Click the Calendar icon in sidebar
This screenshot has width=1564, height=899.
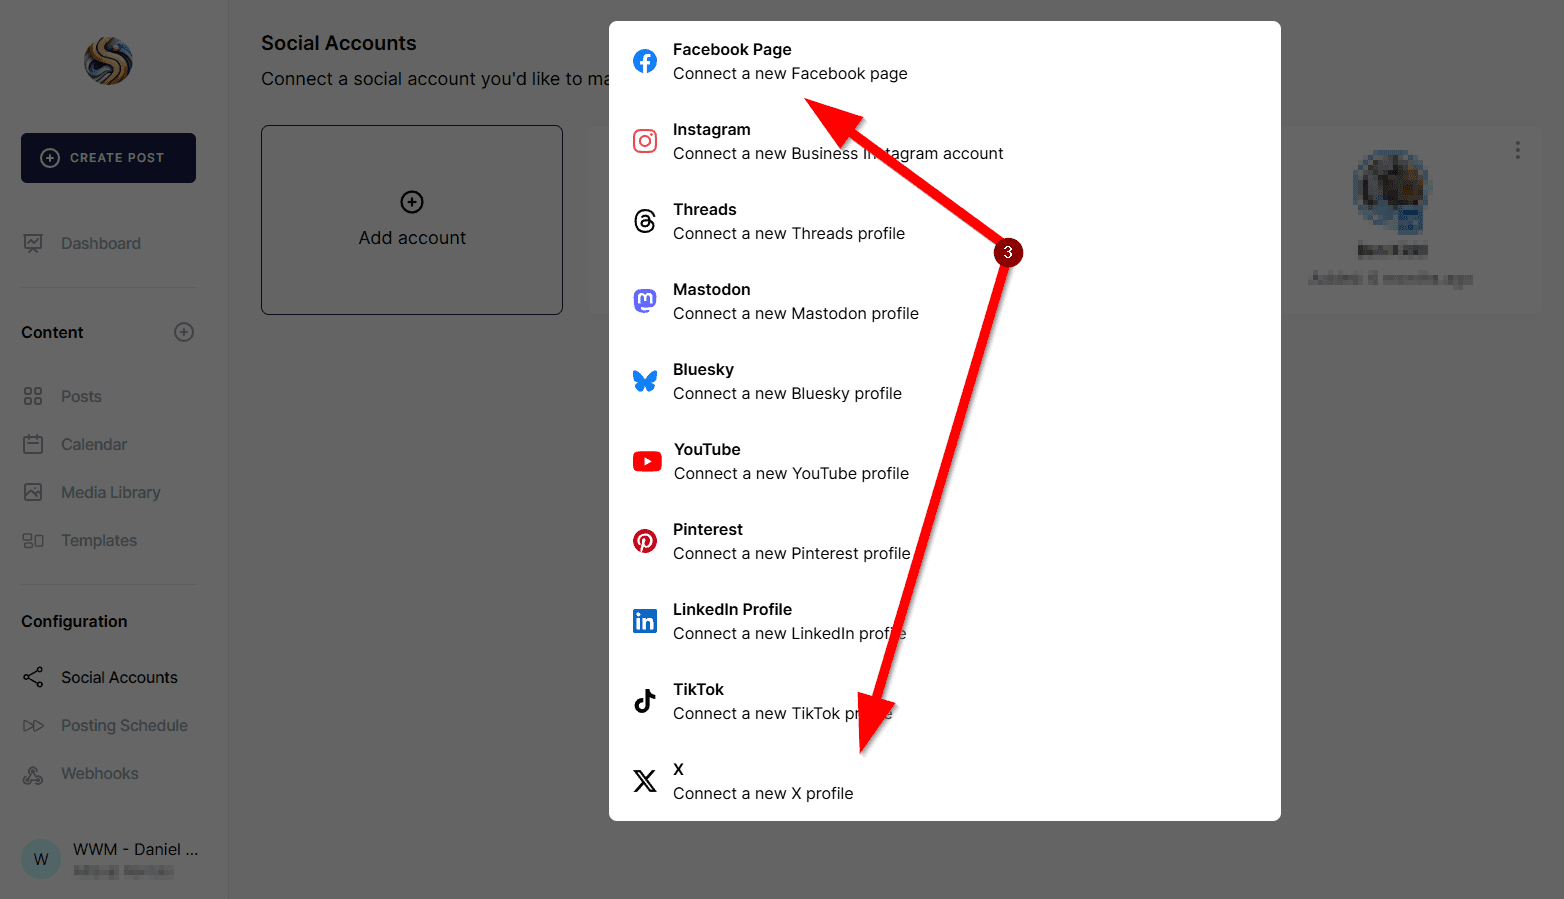pos(33,444)
